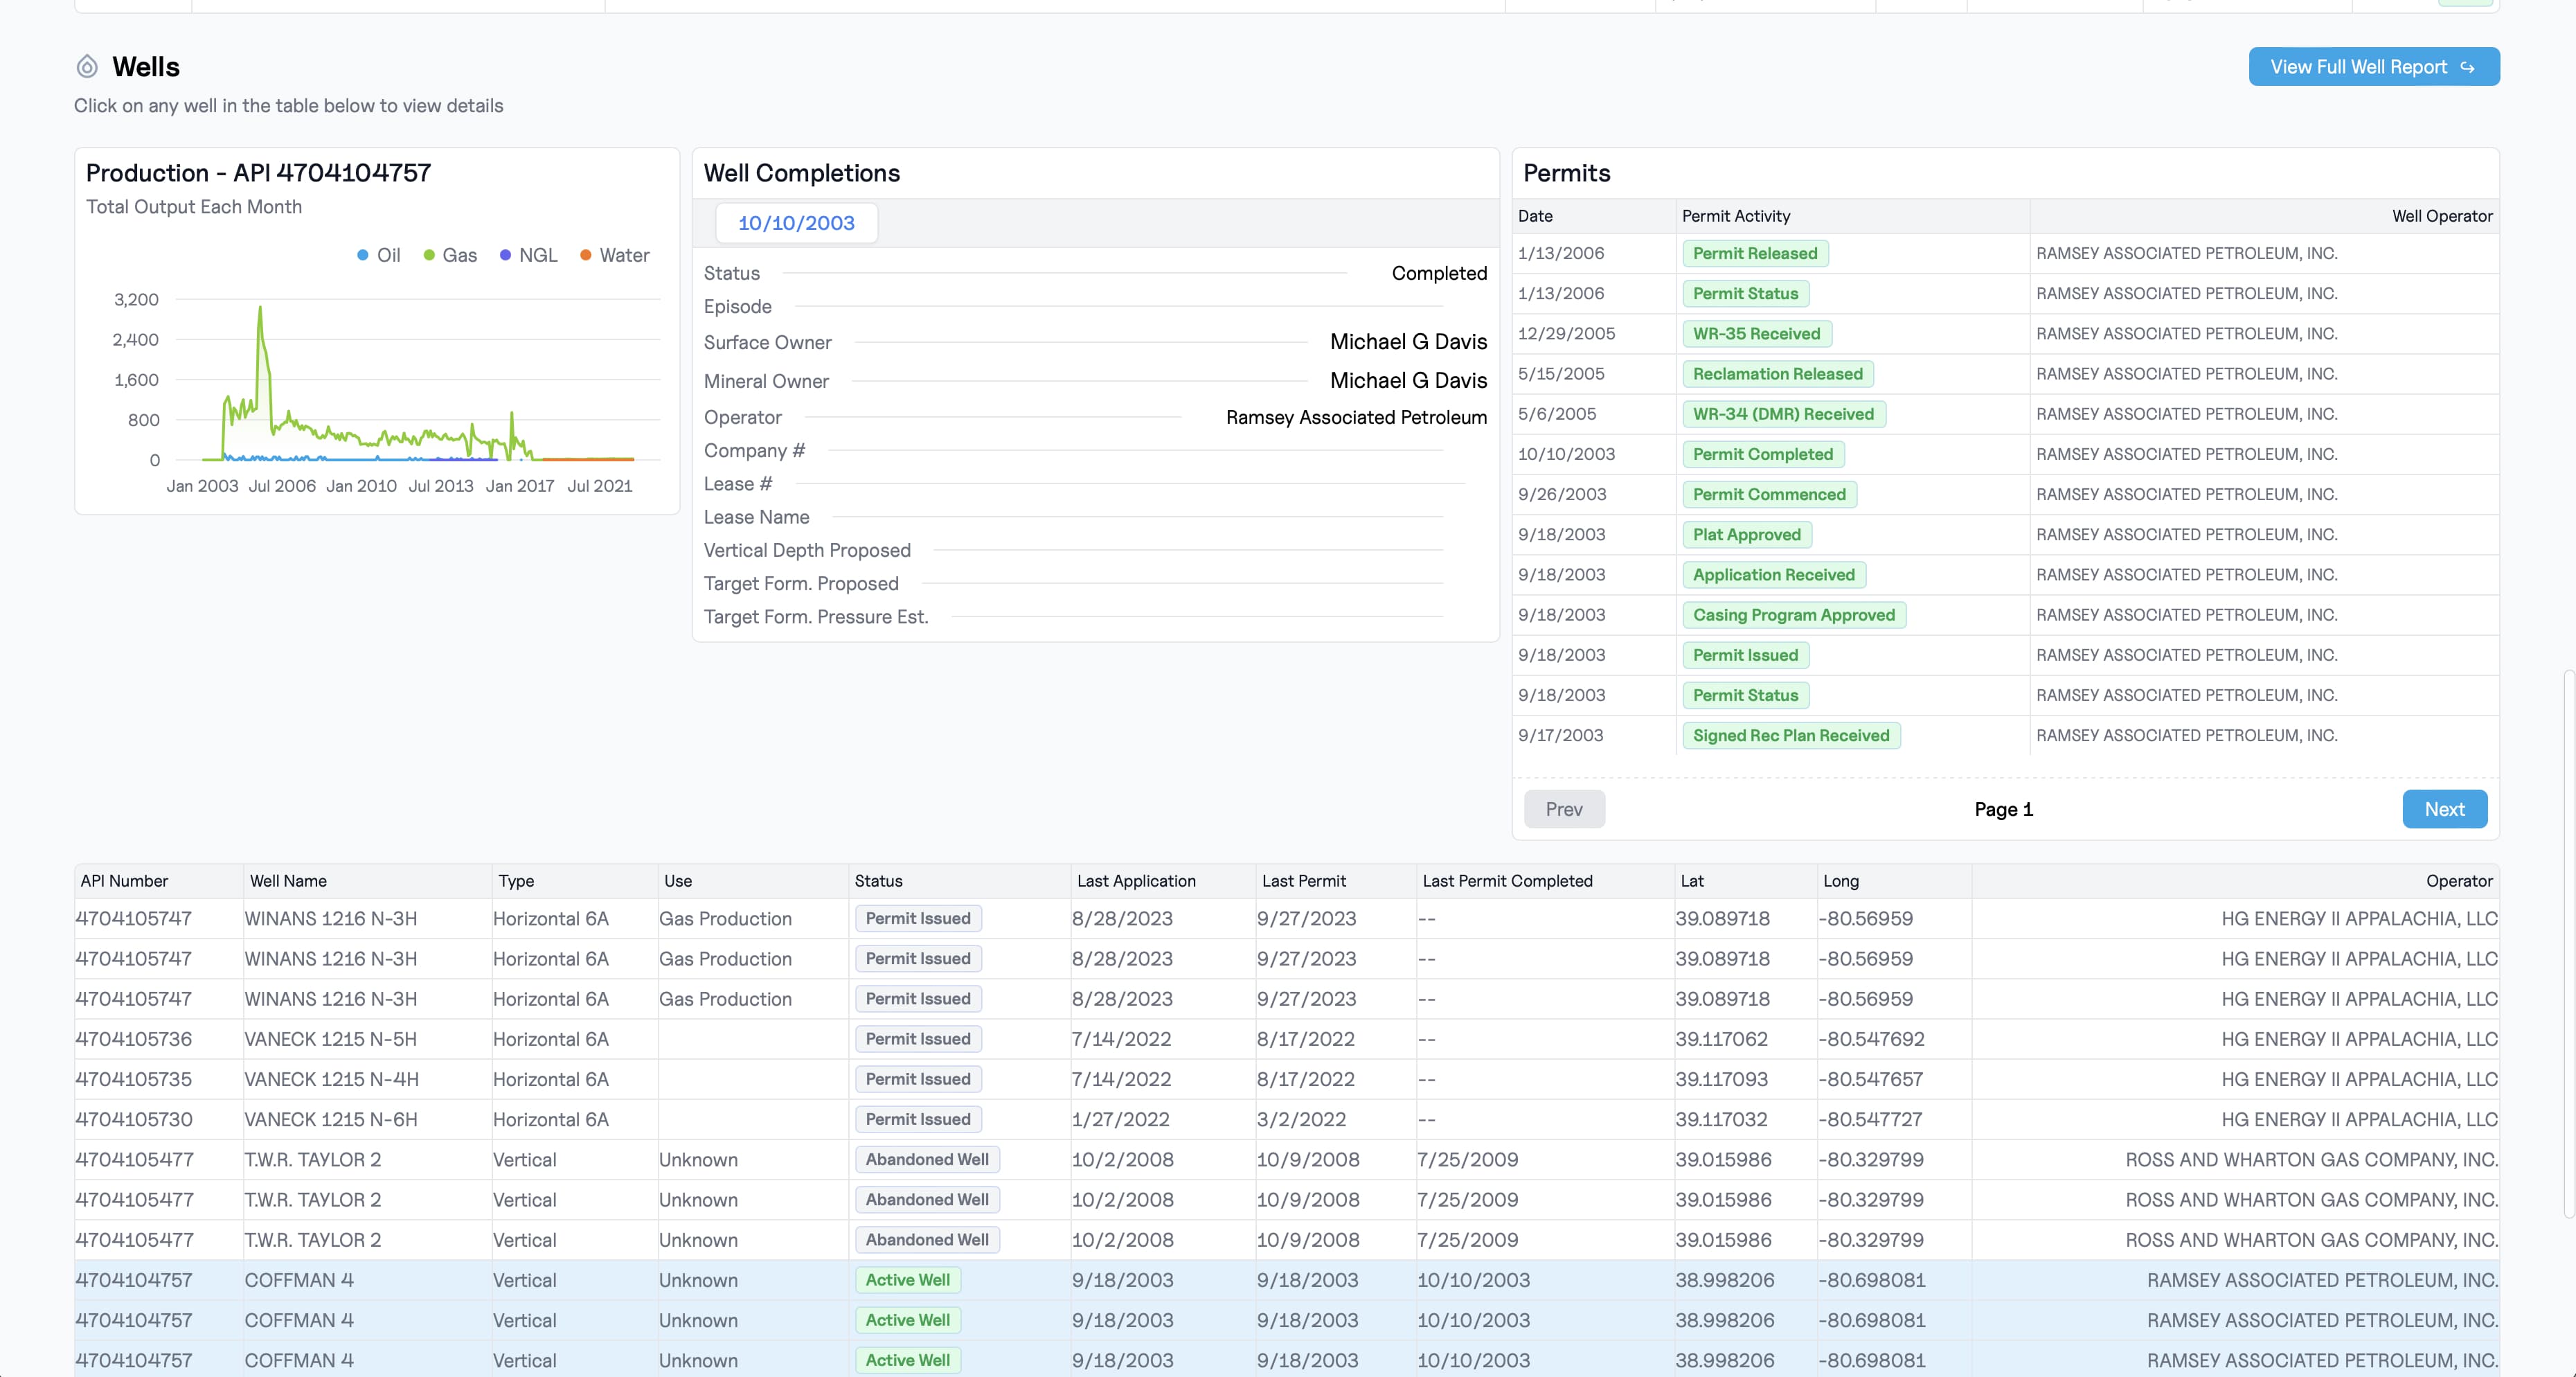
Task: Select VANECK 1215 N-5H well row
Action: 331,1039
